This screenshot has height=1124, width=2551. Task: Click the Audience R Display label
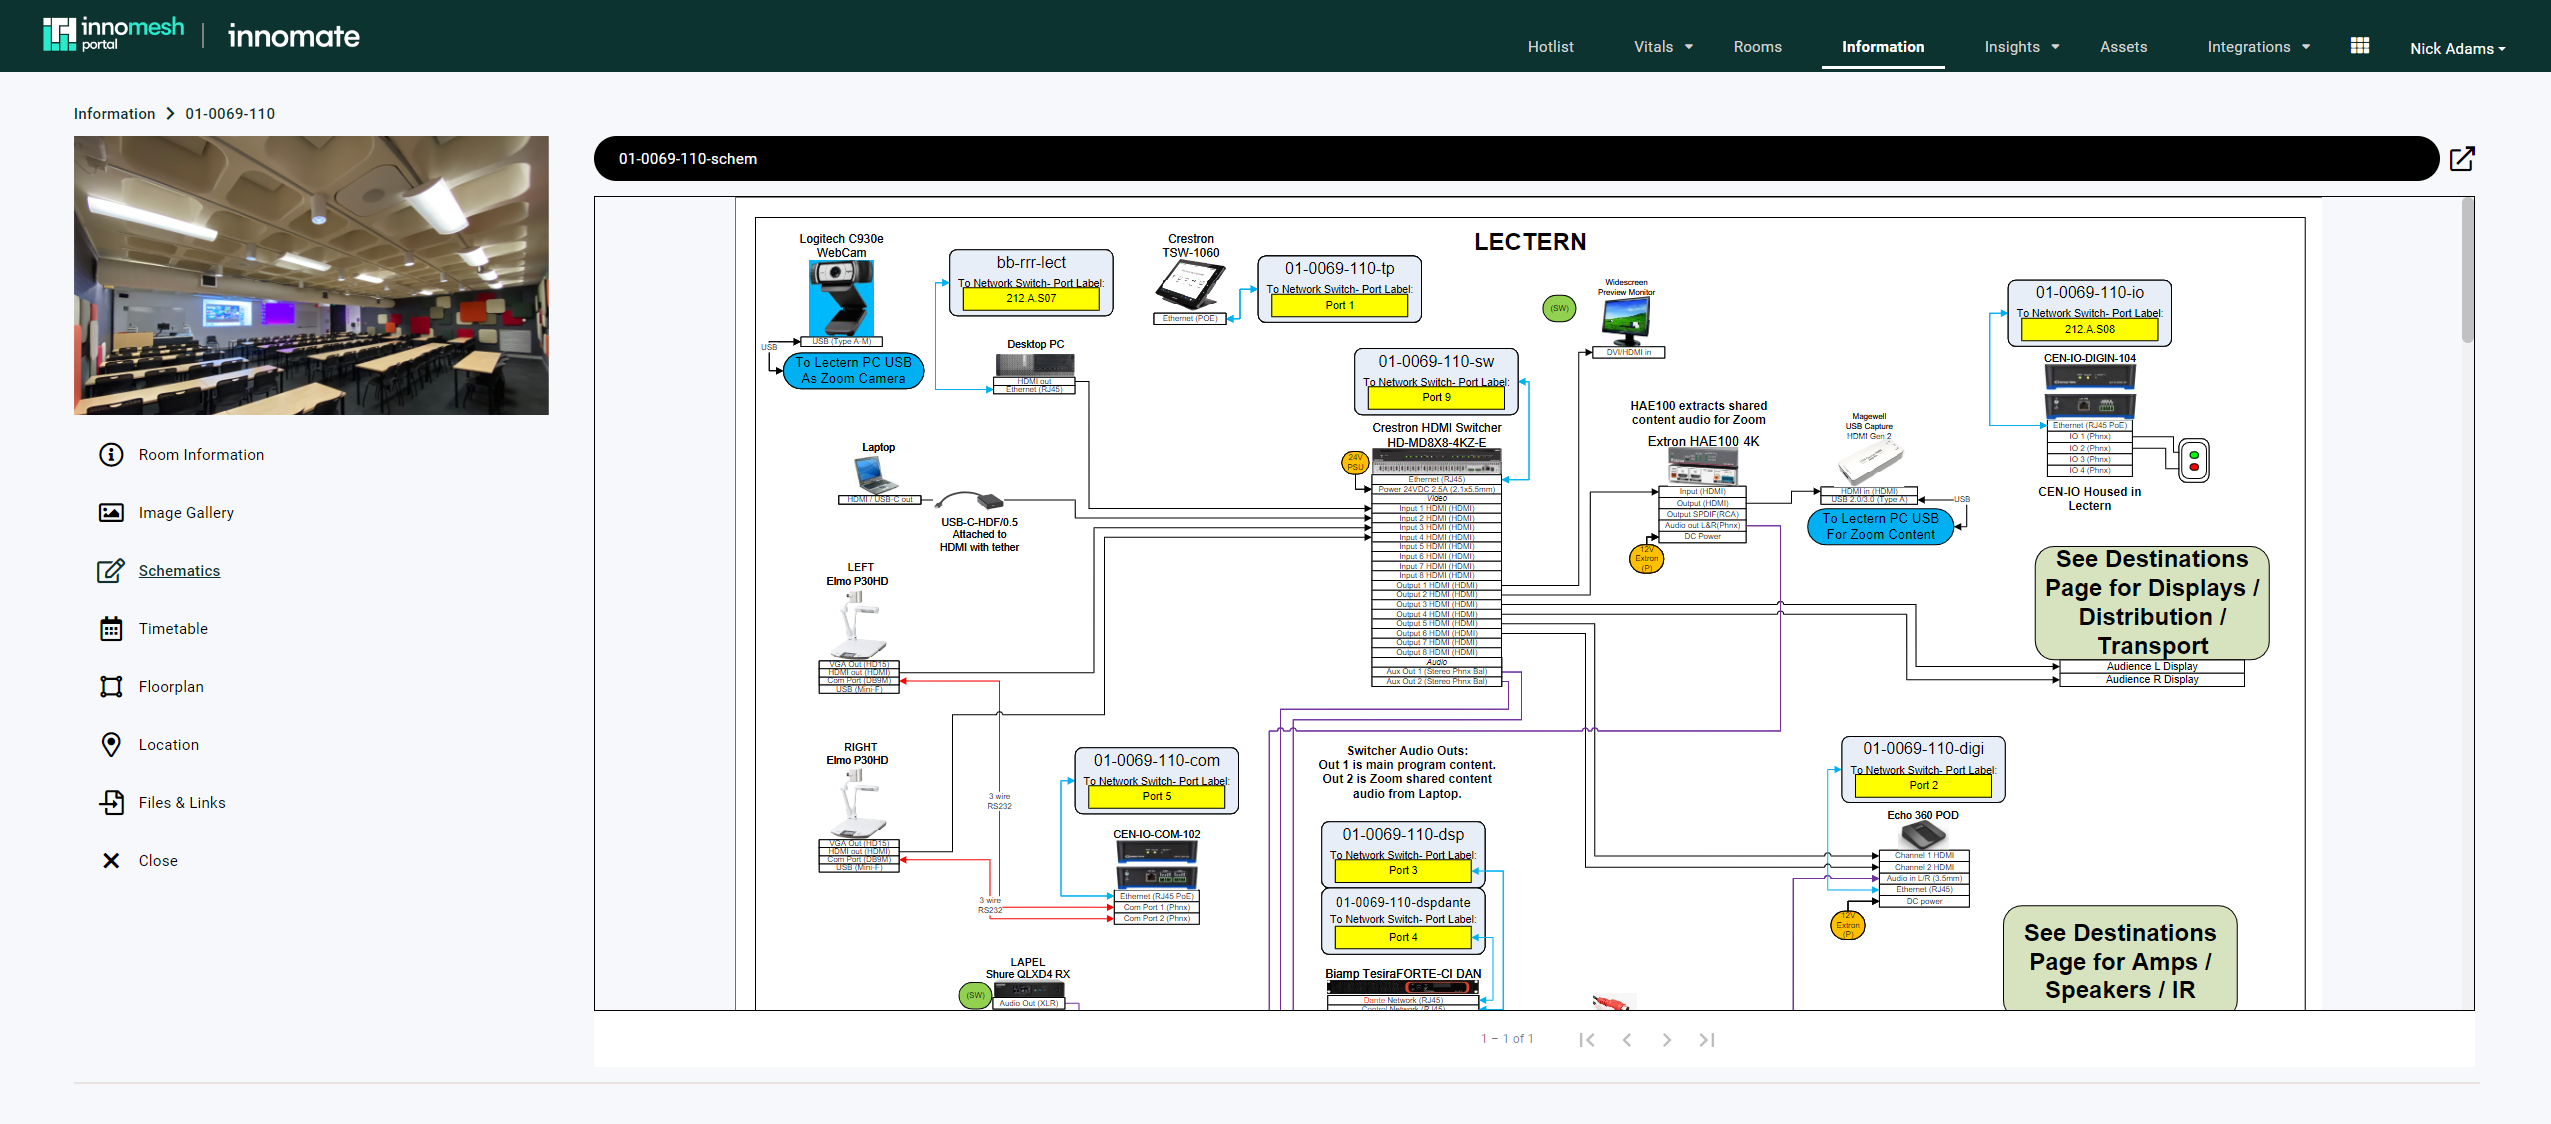coord(2151,680)
